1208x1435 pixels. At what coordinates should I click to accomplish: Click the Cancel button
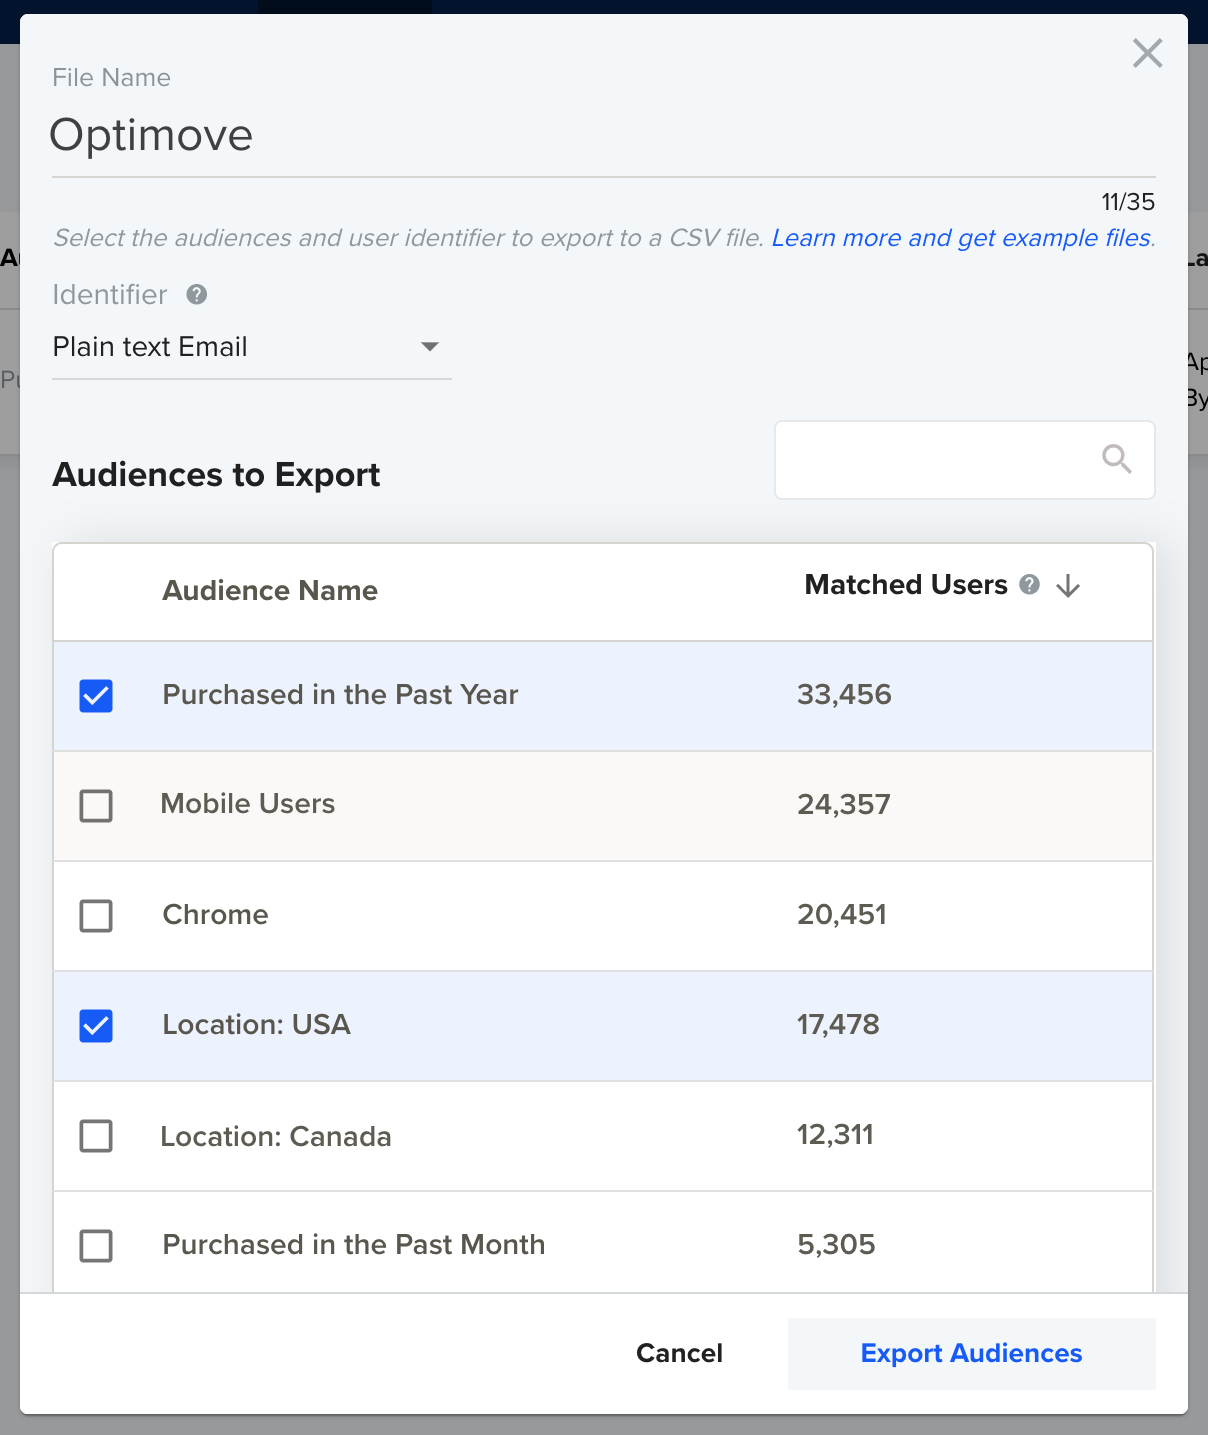679,1353
